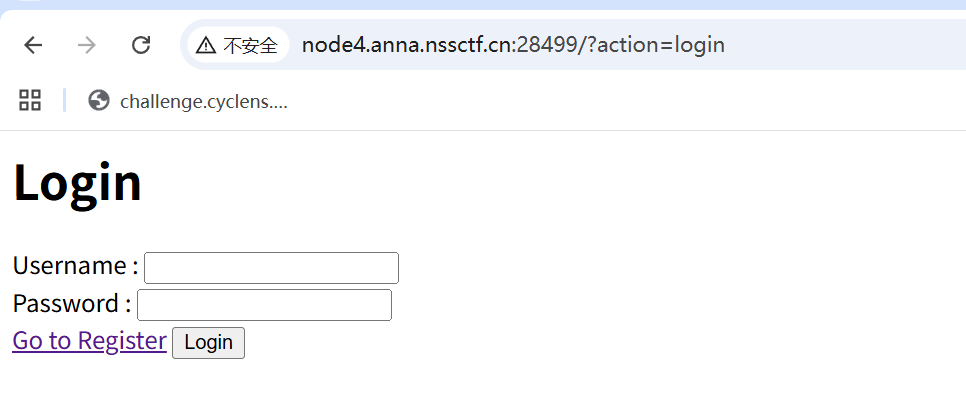
Task: Focus the Password input field
Action: click(x=264, y=305)
